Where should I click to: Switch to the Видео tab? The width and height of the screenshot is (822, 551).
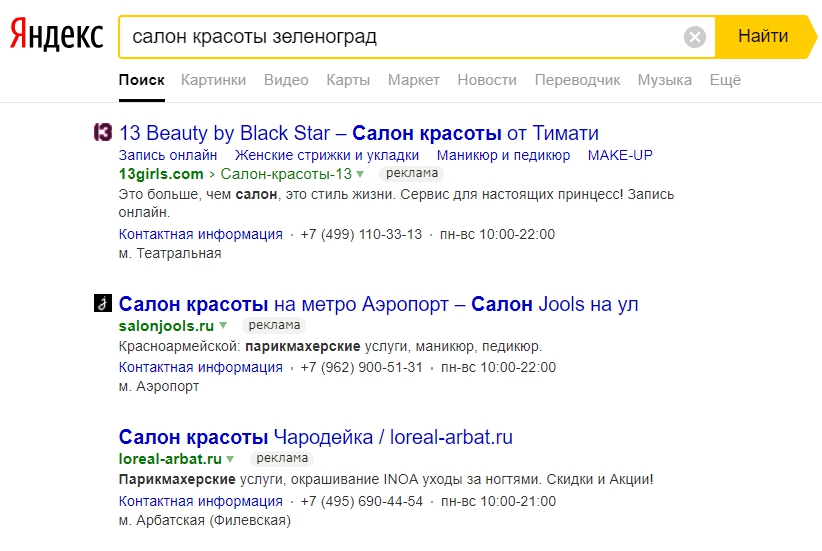tap(286, 80)
